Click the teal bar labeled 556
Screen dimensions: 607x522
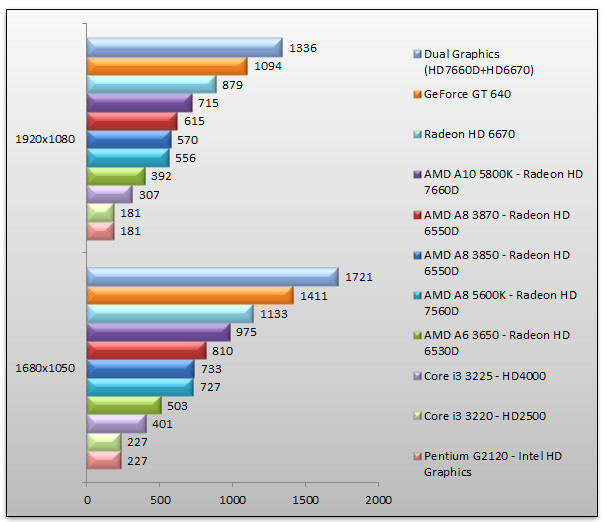click(128, 158)
